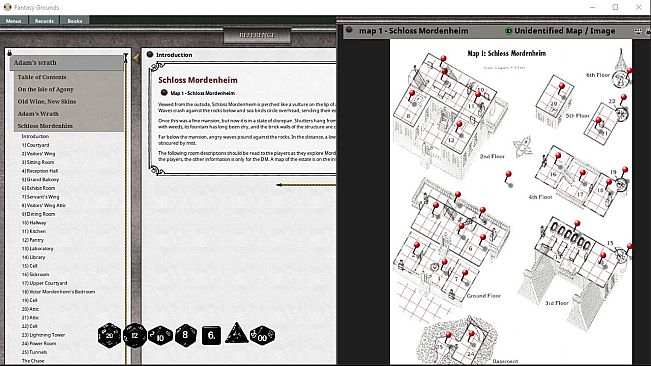
Task: Click back arrow beside the reference index
Action: [x=137, y=59]
